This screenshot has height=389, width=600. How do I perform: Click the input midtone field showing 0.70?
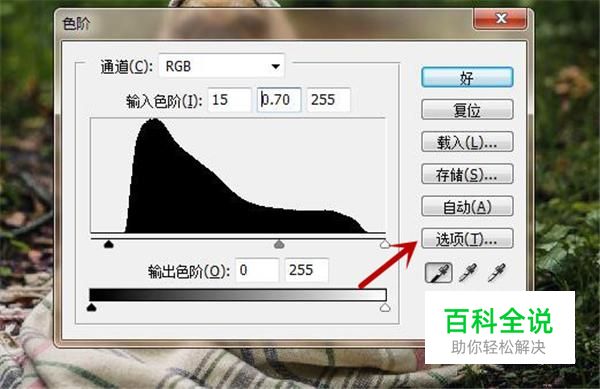pyautogui.click(x=279, y=100)
